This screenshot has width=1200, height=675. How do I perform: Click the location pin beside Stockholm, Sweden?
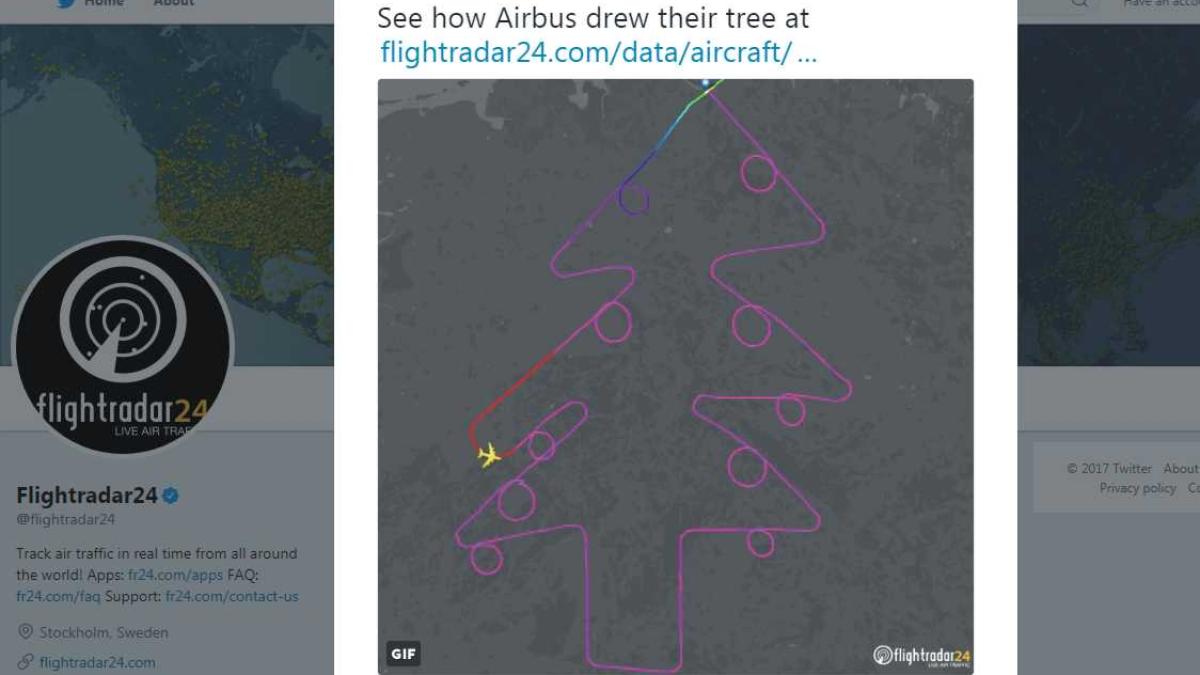coord(28,632)
